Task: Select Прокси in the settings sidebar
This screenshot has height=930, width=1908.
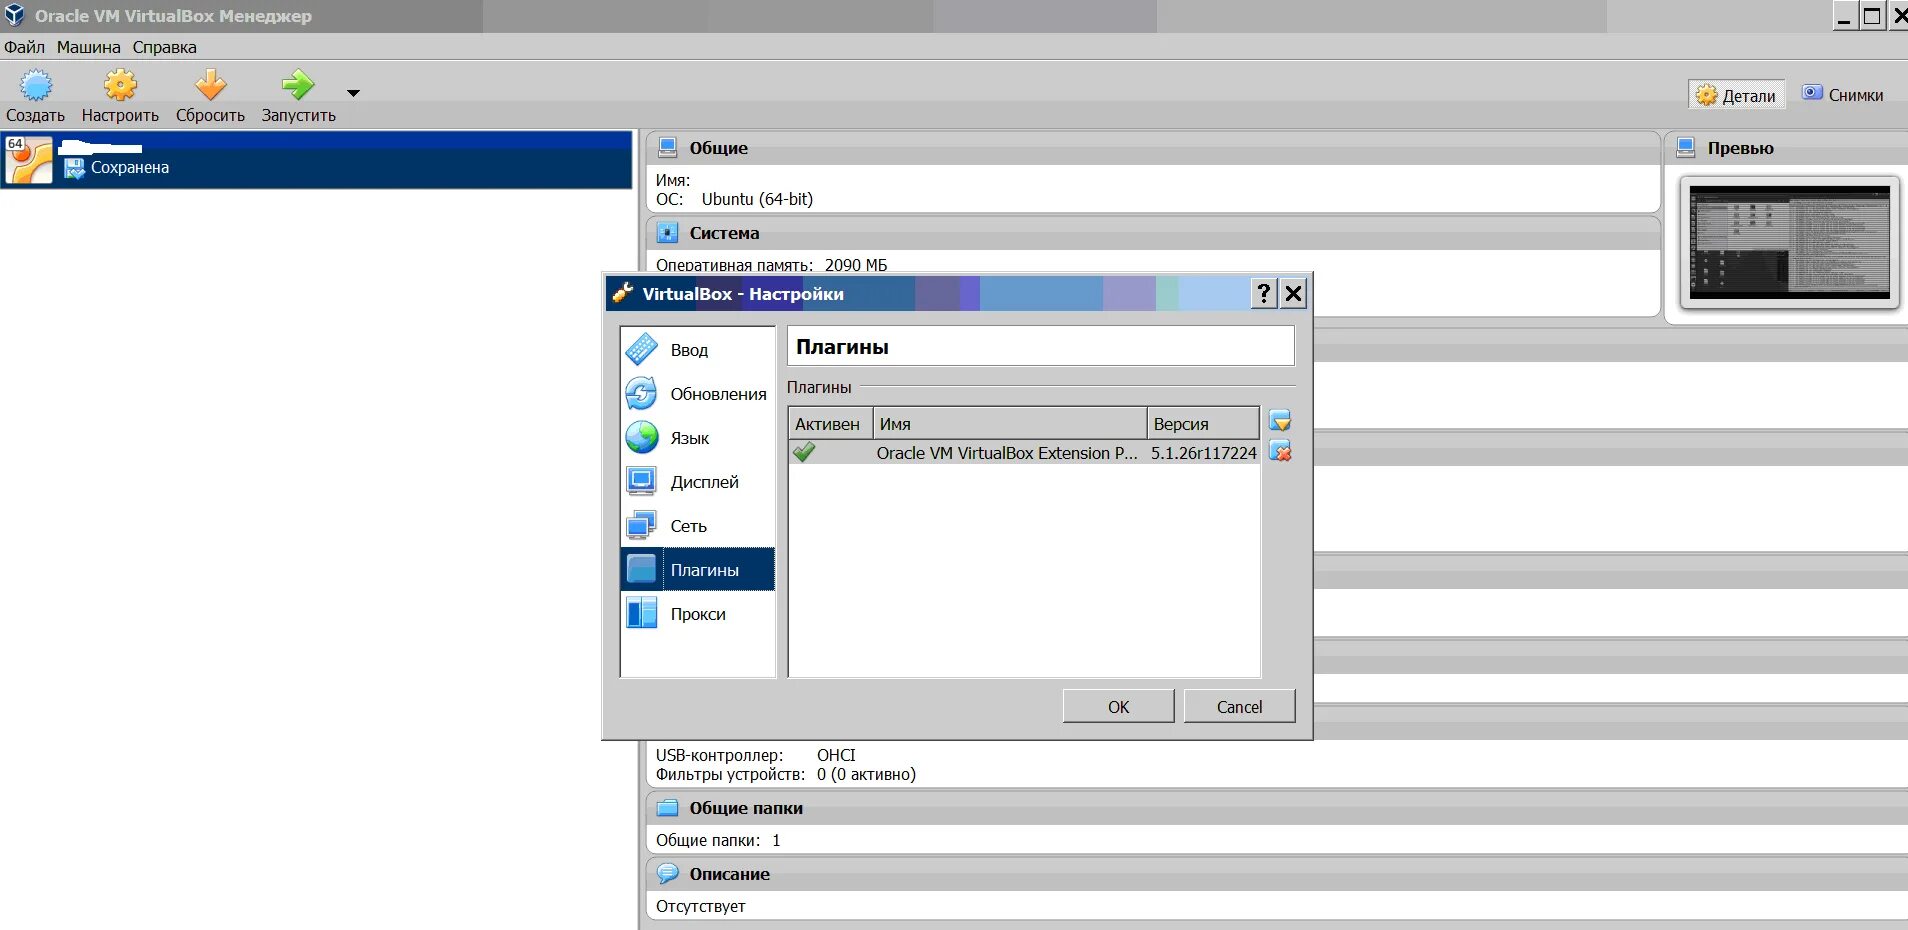Action: (x=698, y=614)
